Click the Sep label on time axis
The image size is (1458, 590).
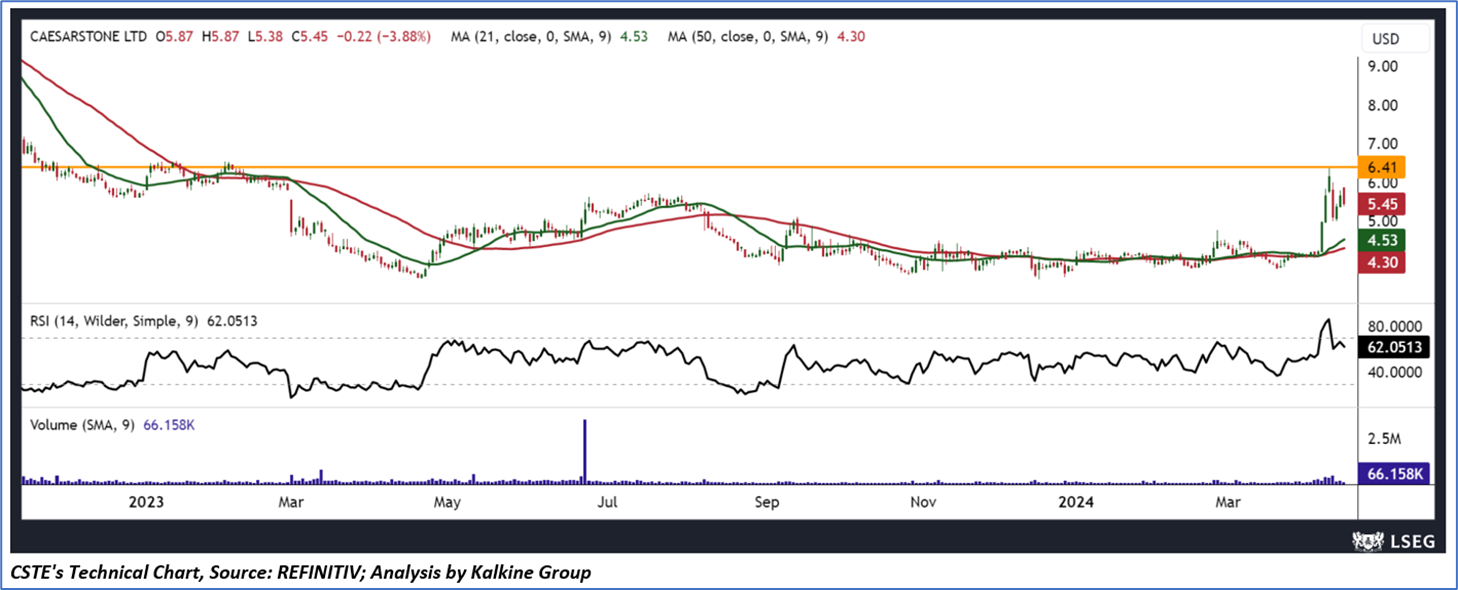click(767, 501)
